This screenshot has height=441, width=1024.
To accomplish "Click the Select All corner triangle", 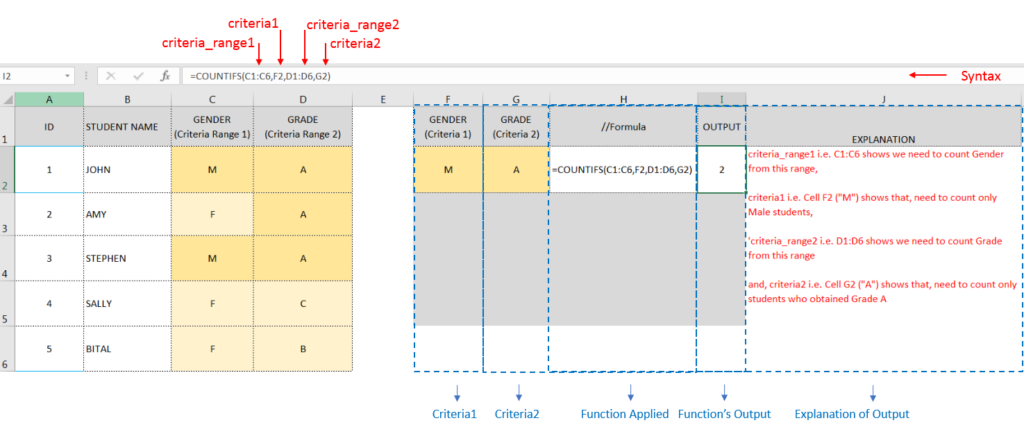I will pyautogui.click(x=7, y=100).
